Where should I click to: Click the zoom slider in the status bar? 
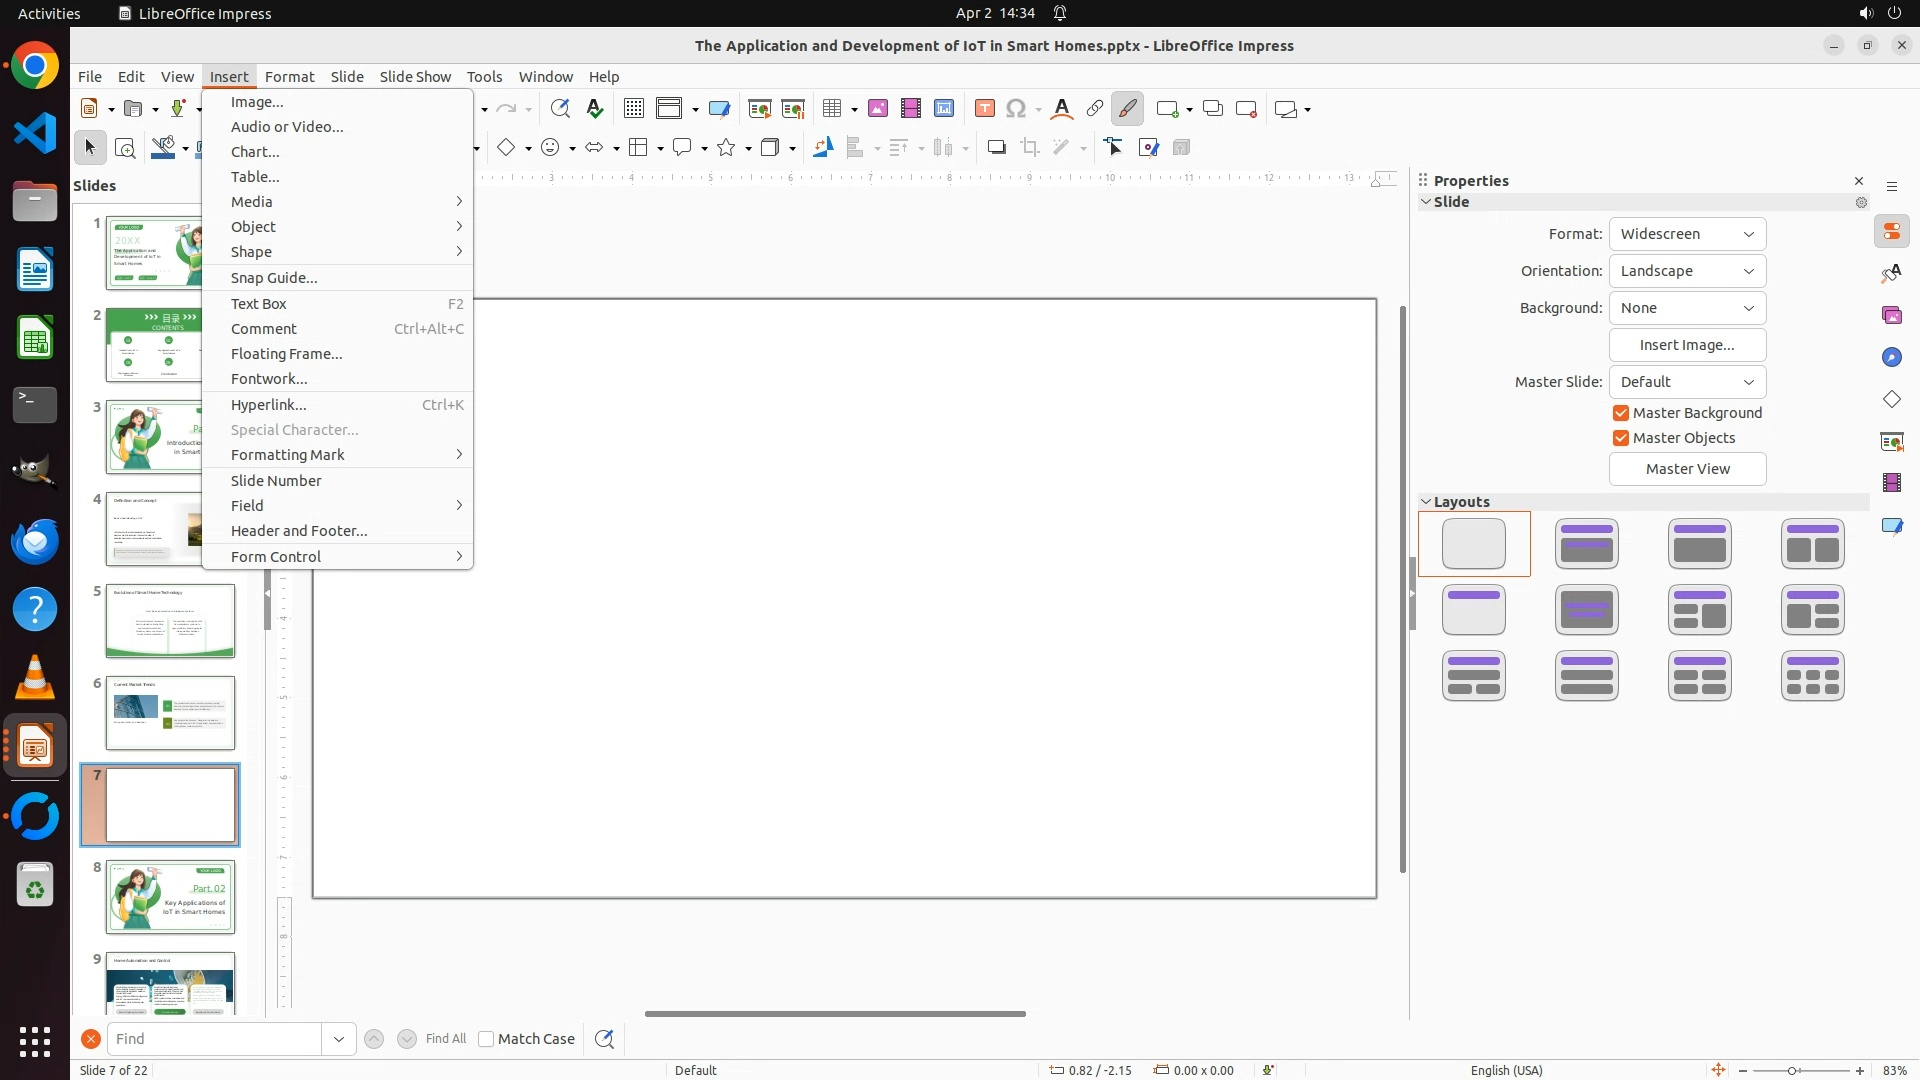(x=1792, y=1071)
